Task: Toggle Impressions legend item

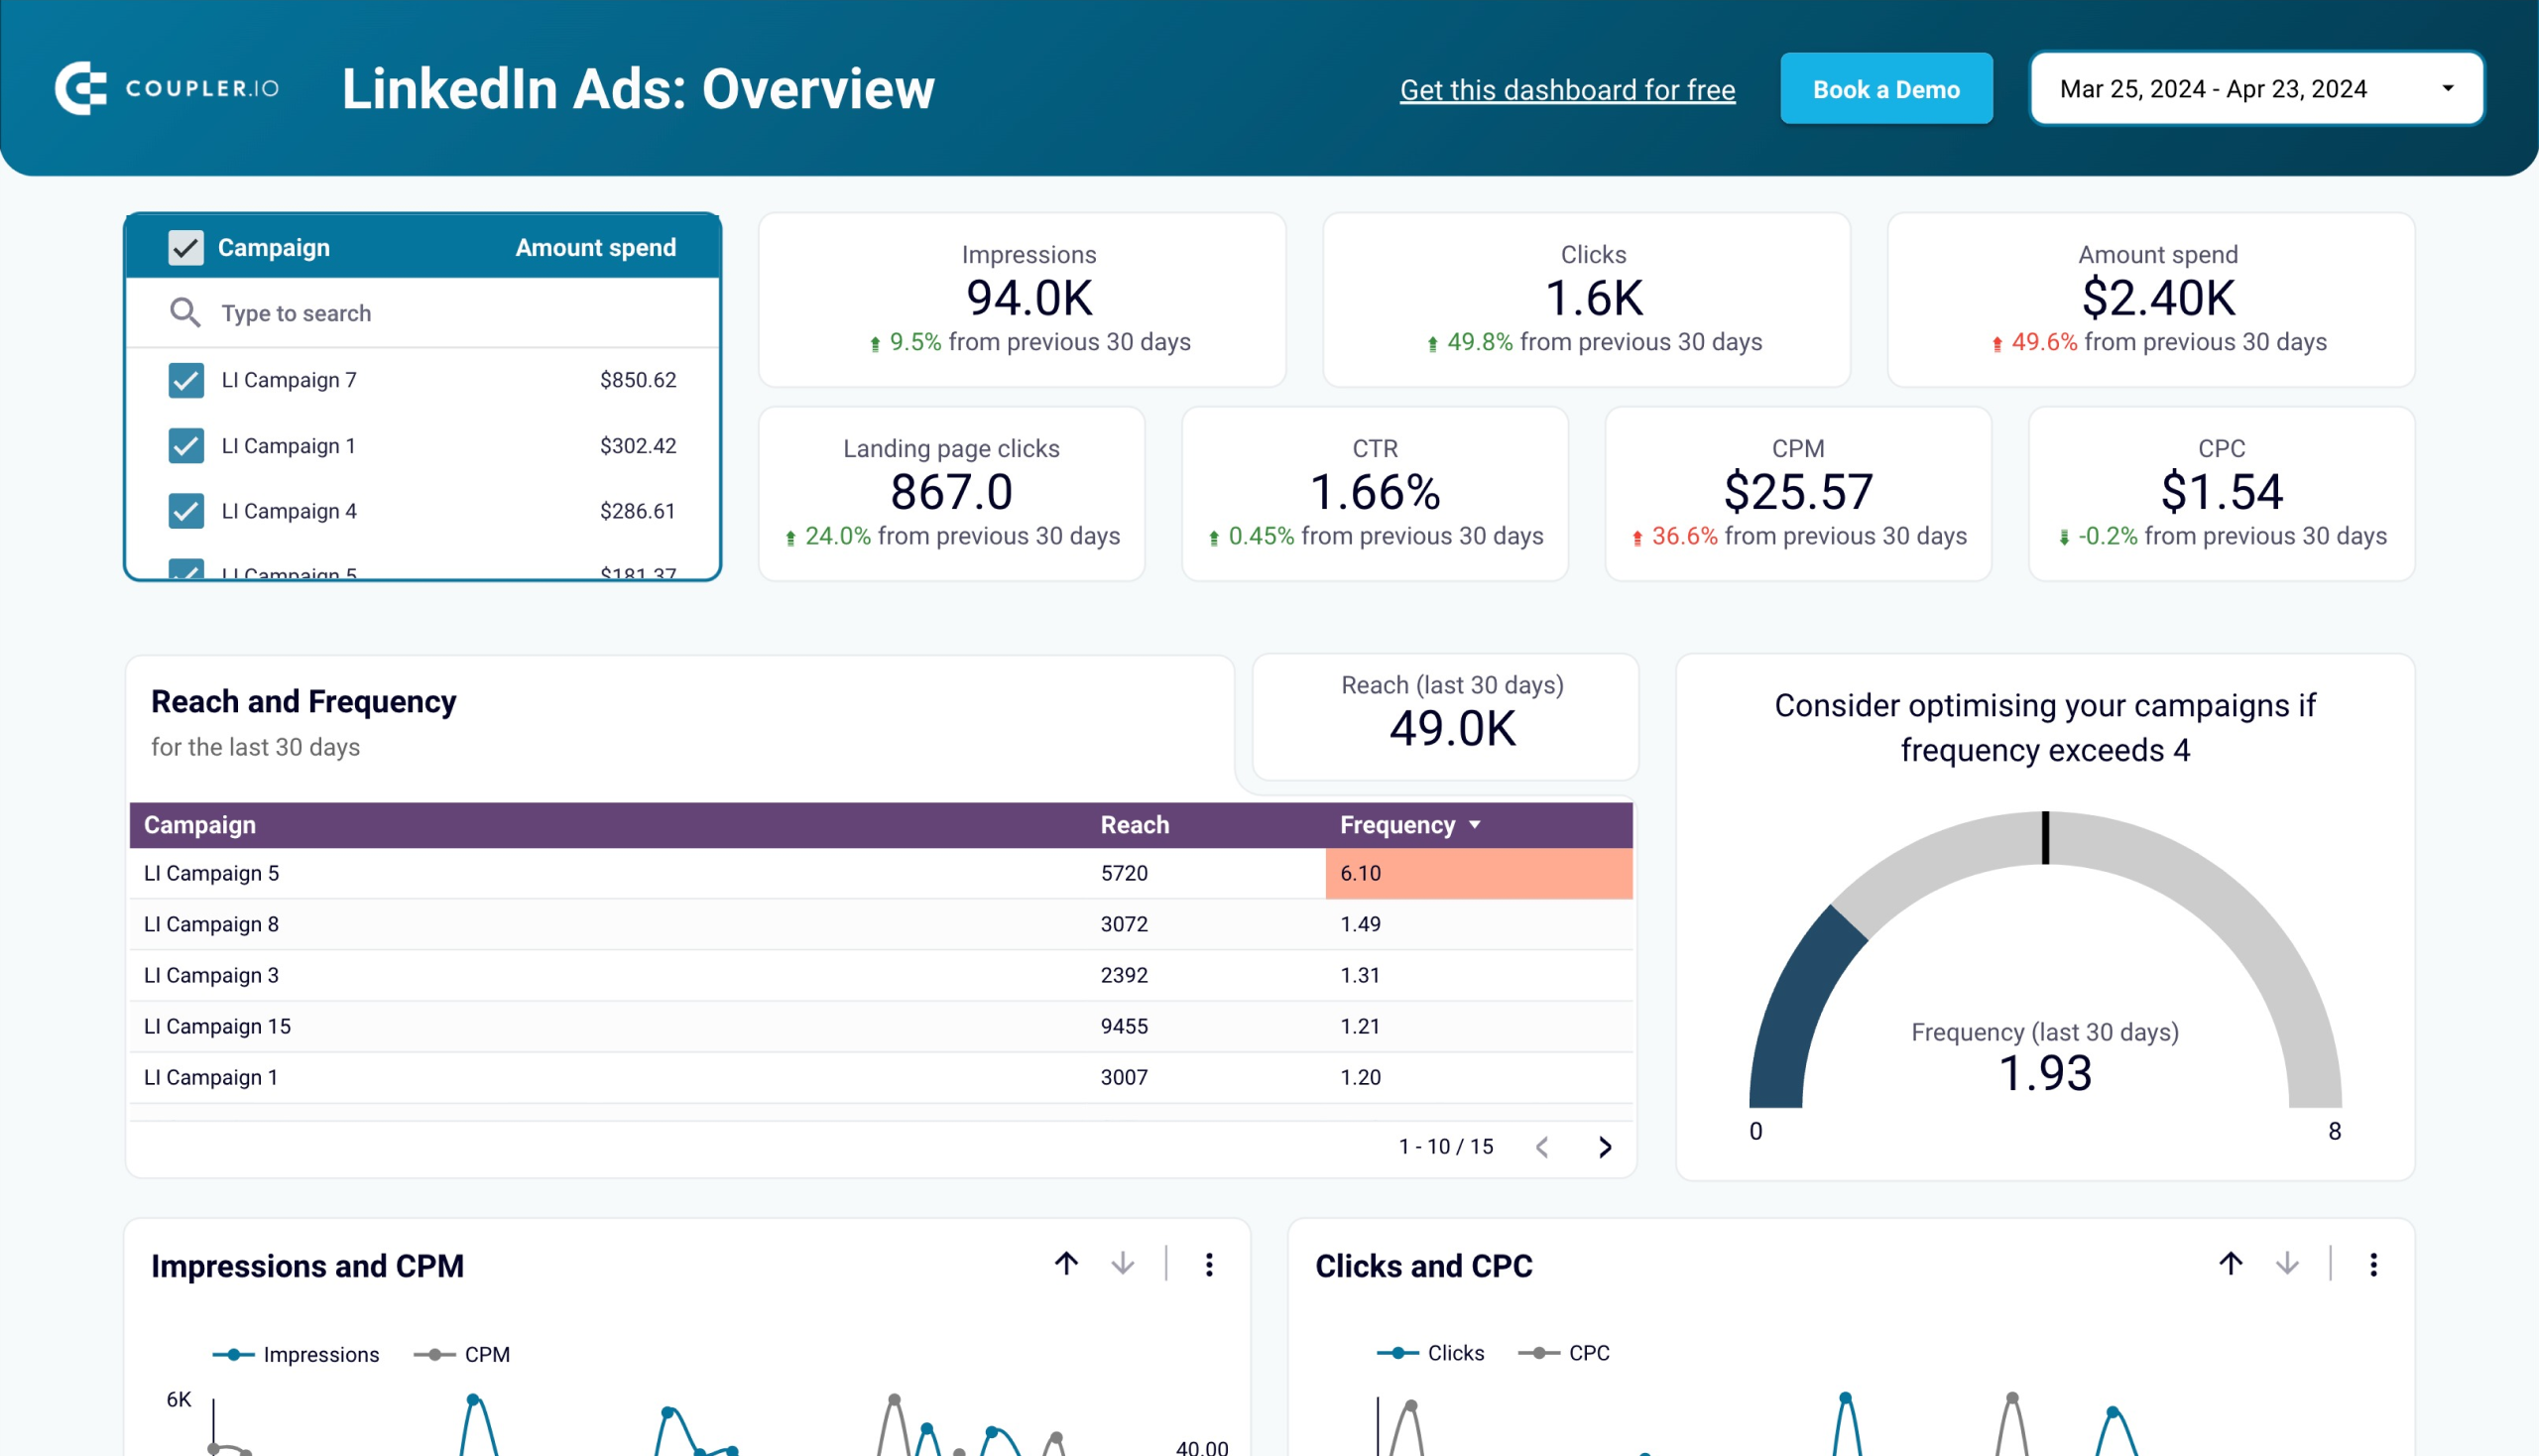Action: point(296,1354)
